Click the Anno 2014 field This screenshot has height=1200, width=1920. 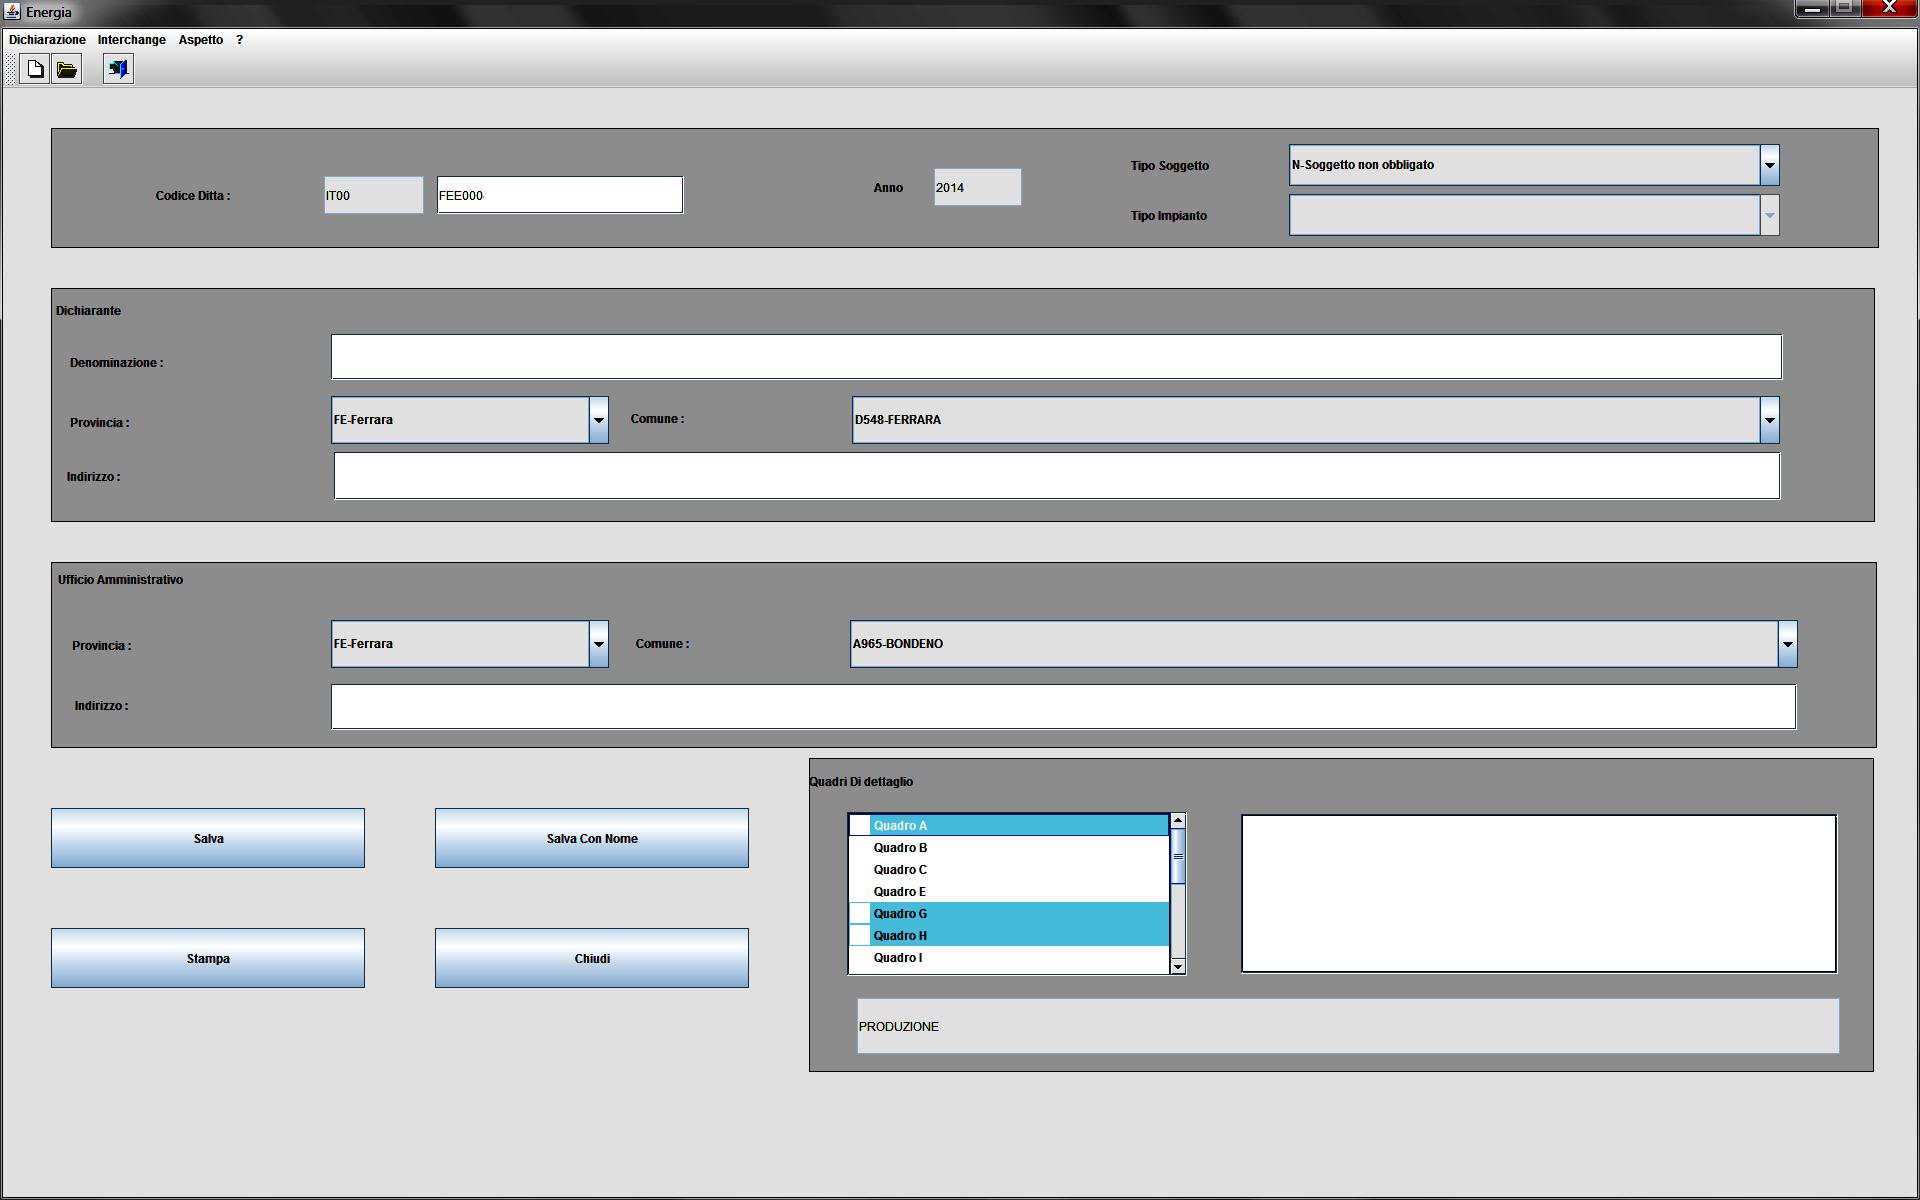click(x=977, y=187)
